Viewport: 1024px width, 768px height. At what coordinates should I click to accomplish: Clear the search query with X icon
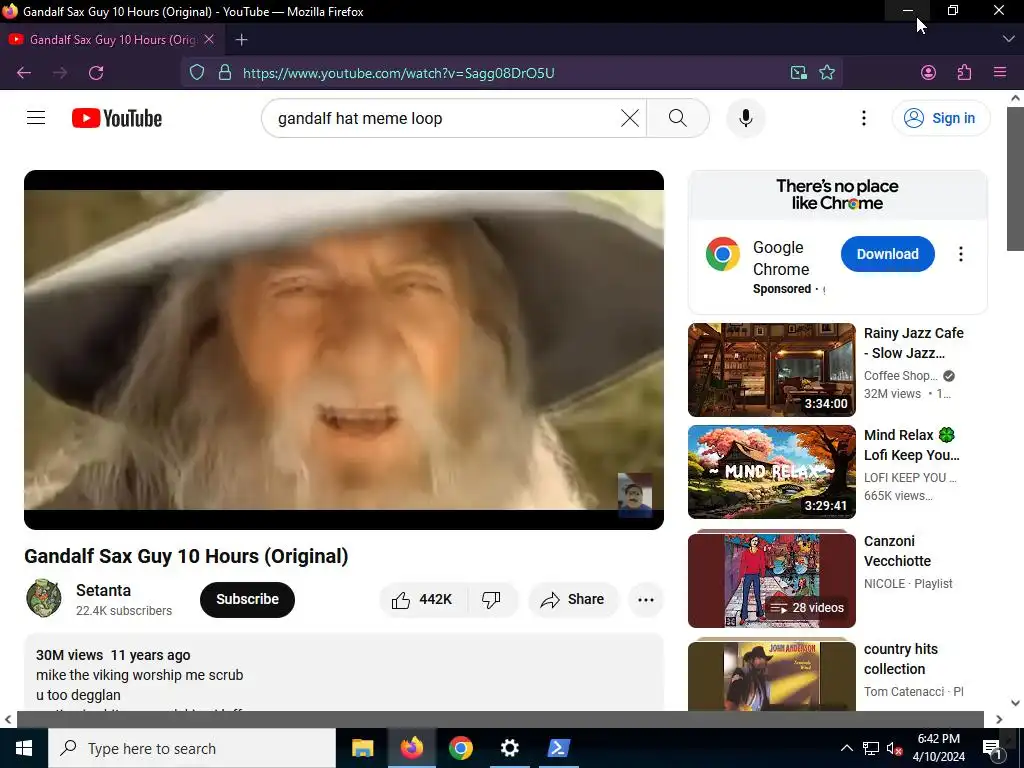pos(630,118)
